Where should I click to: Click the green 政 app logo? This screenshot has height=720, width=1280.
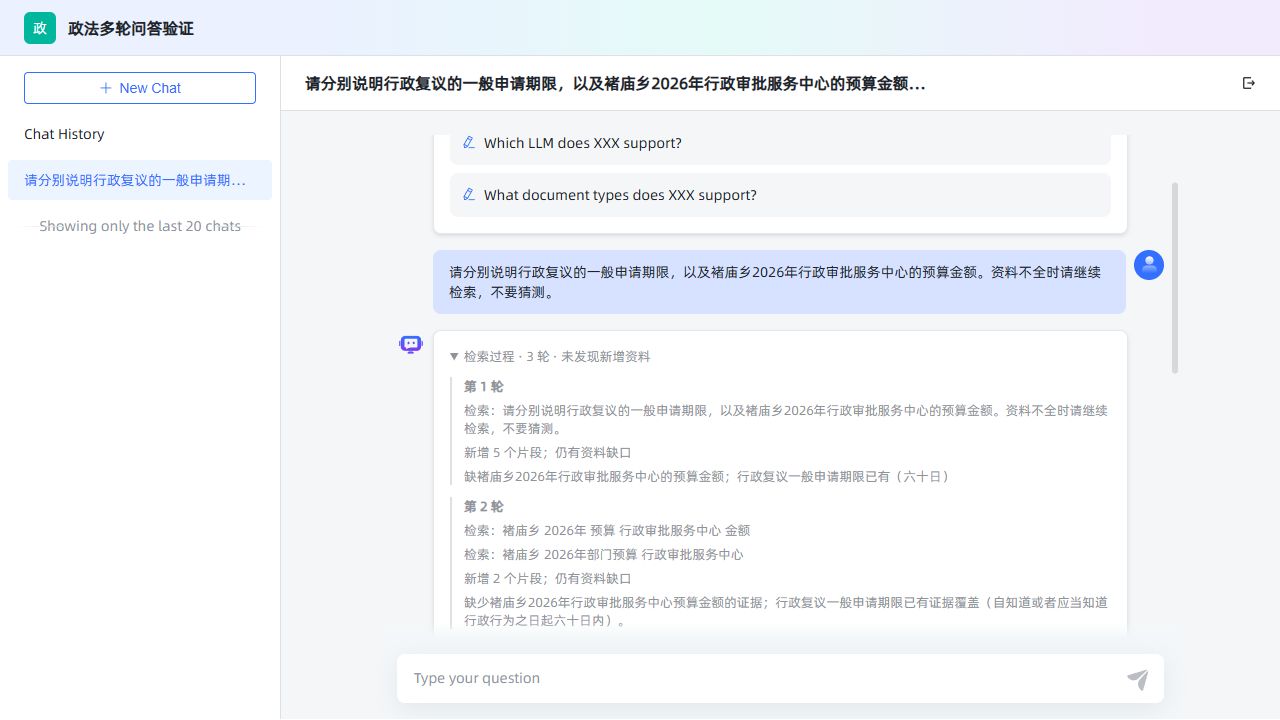tap(40, 28)
